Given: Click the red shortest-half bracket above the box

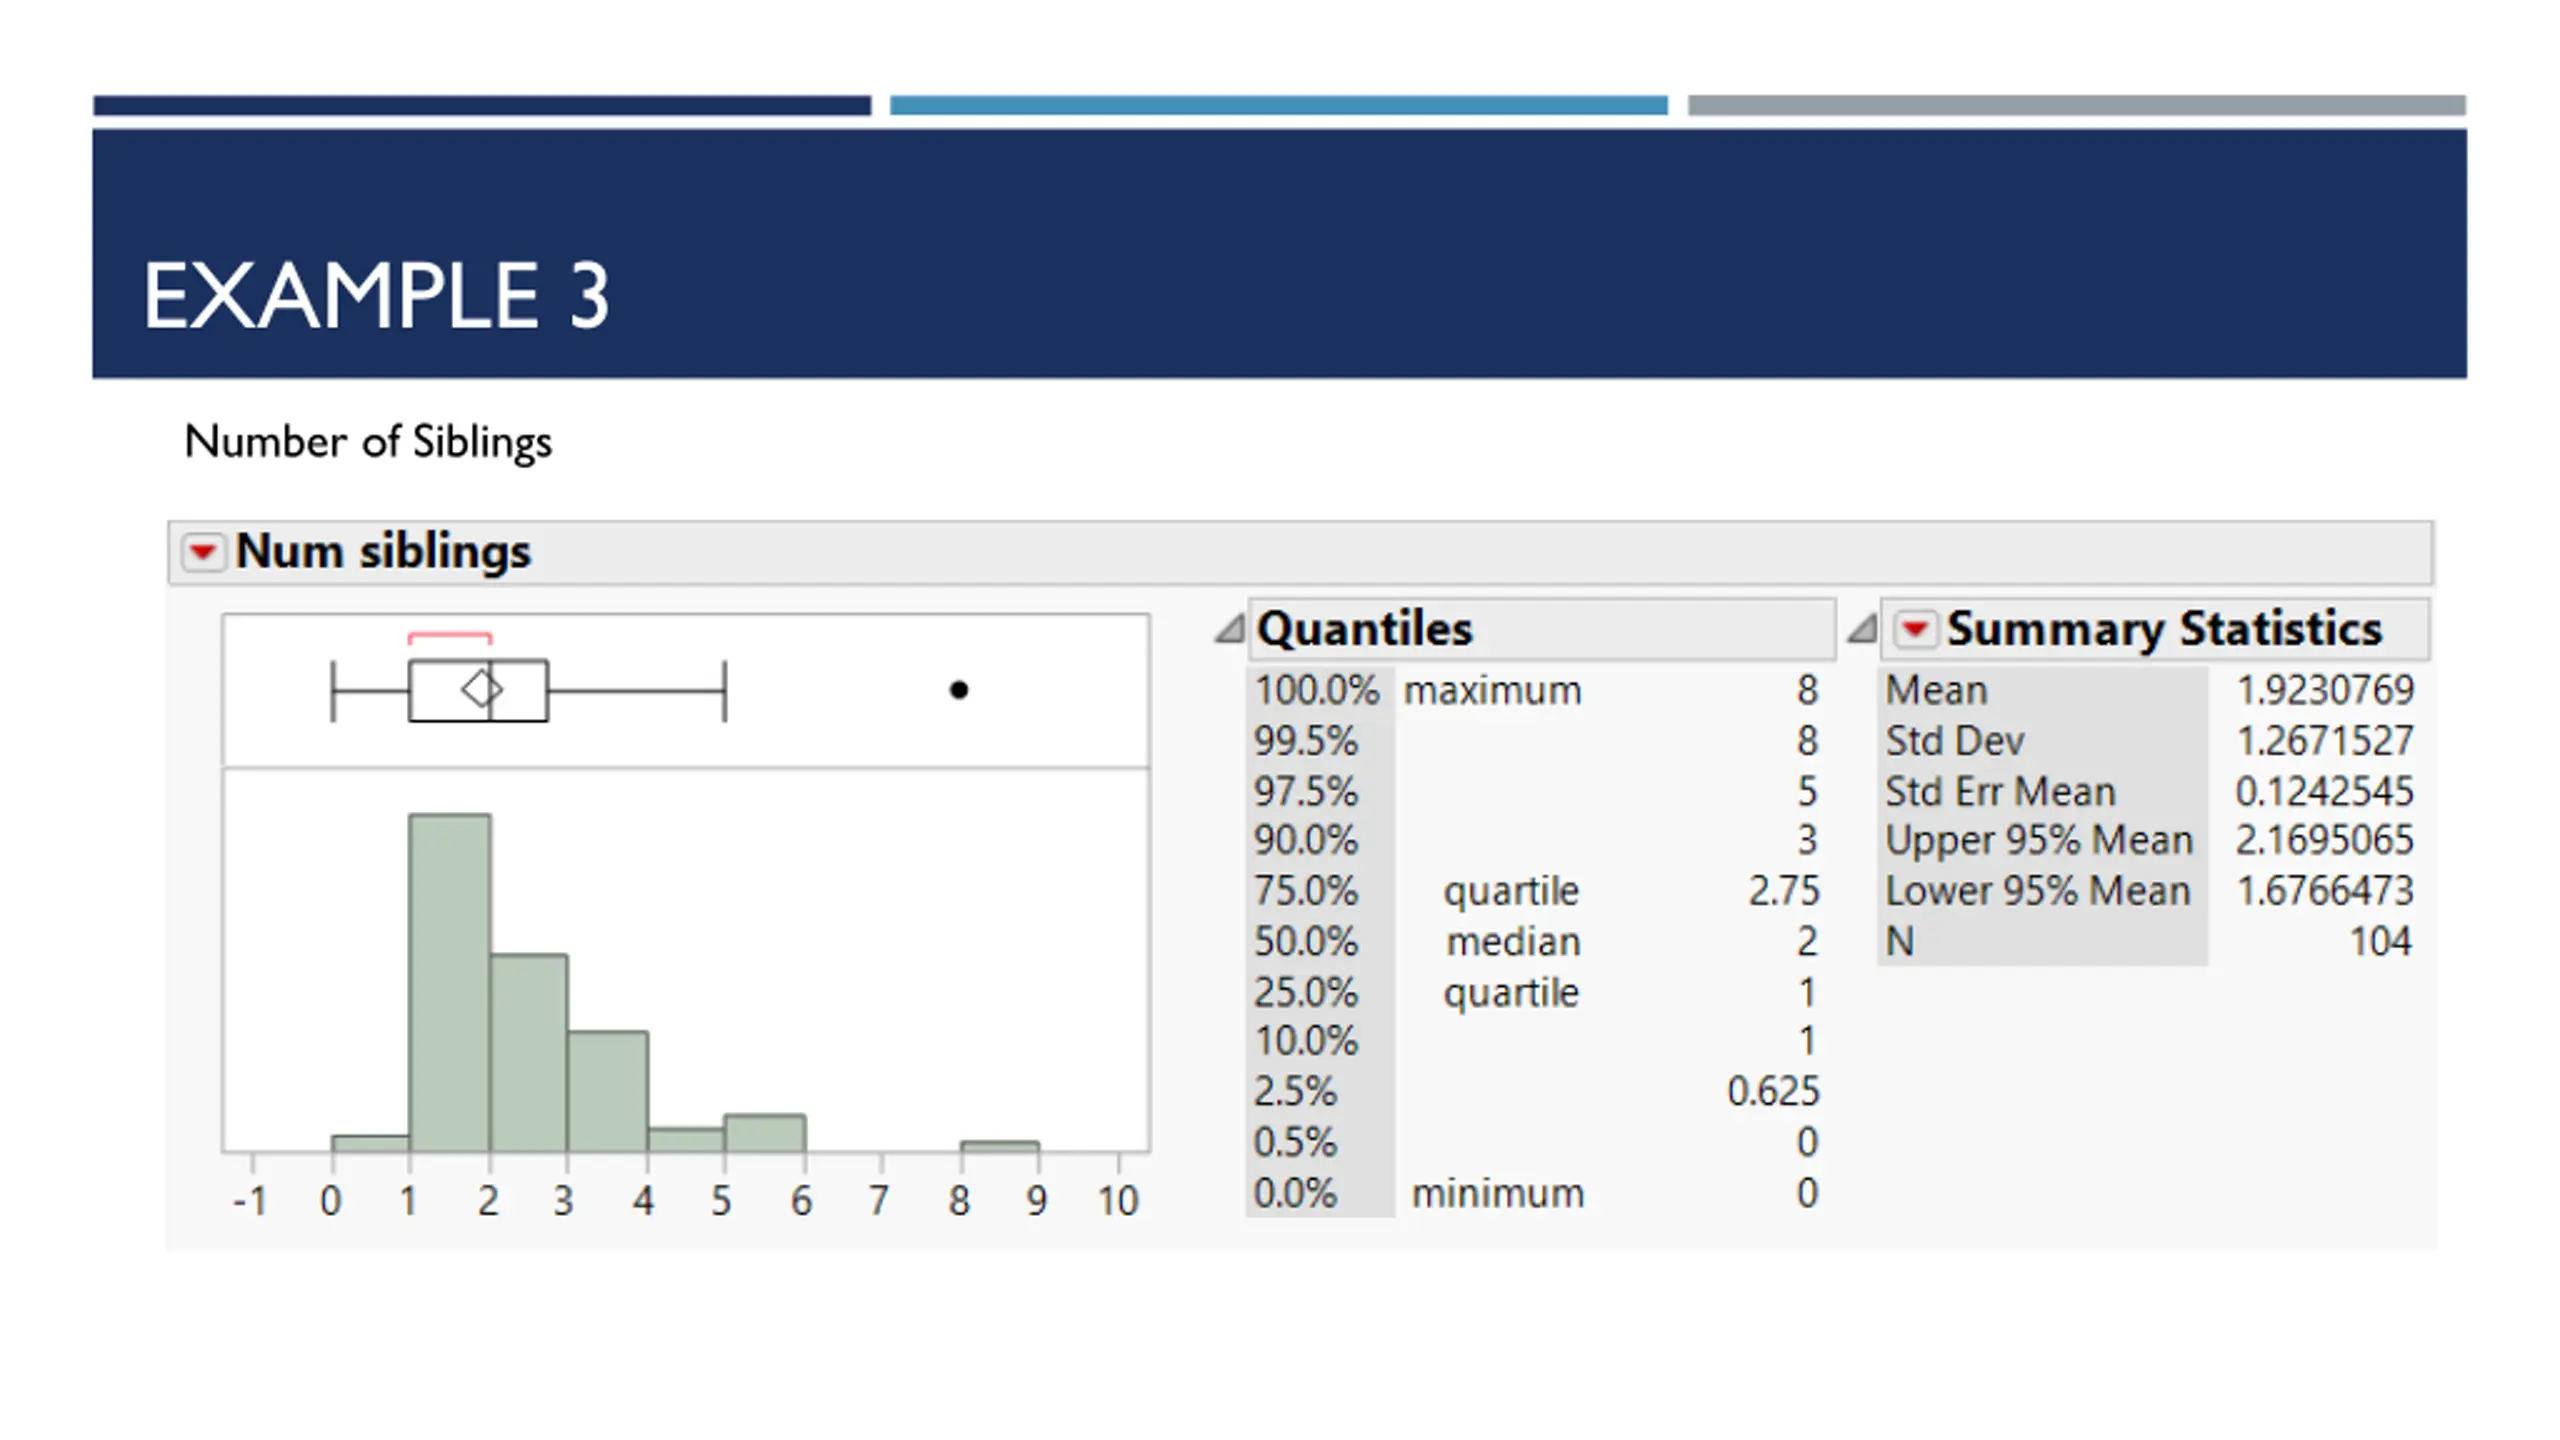Looking at the screenshot, I should tap(450, 637).
